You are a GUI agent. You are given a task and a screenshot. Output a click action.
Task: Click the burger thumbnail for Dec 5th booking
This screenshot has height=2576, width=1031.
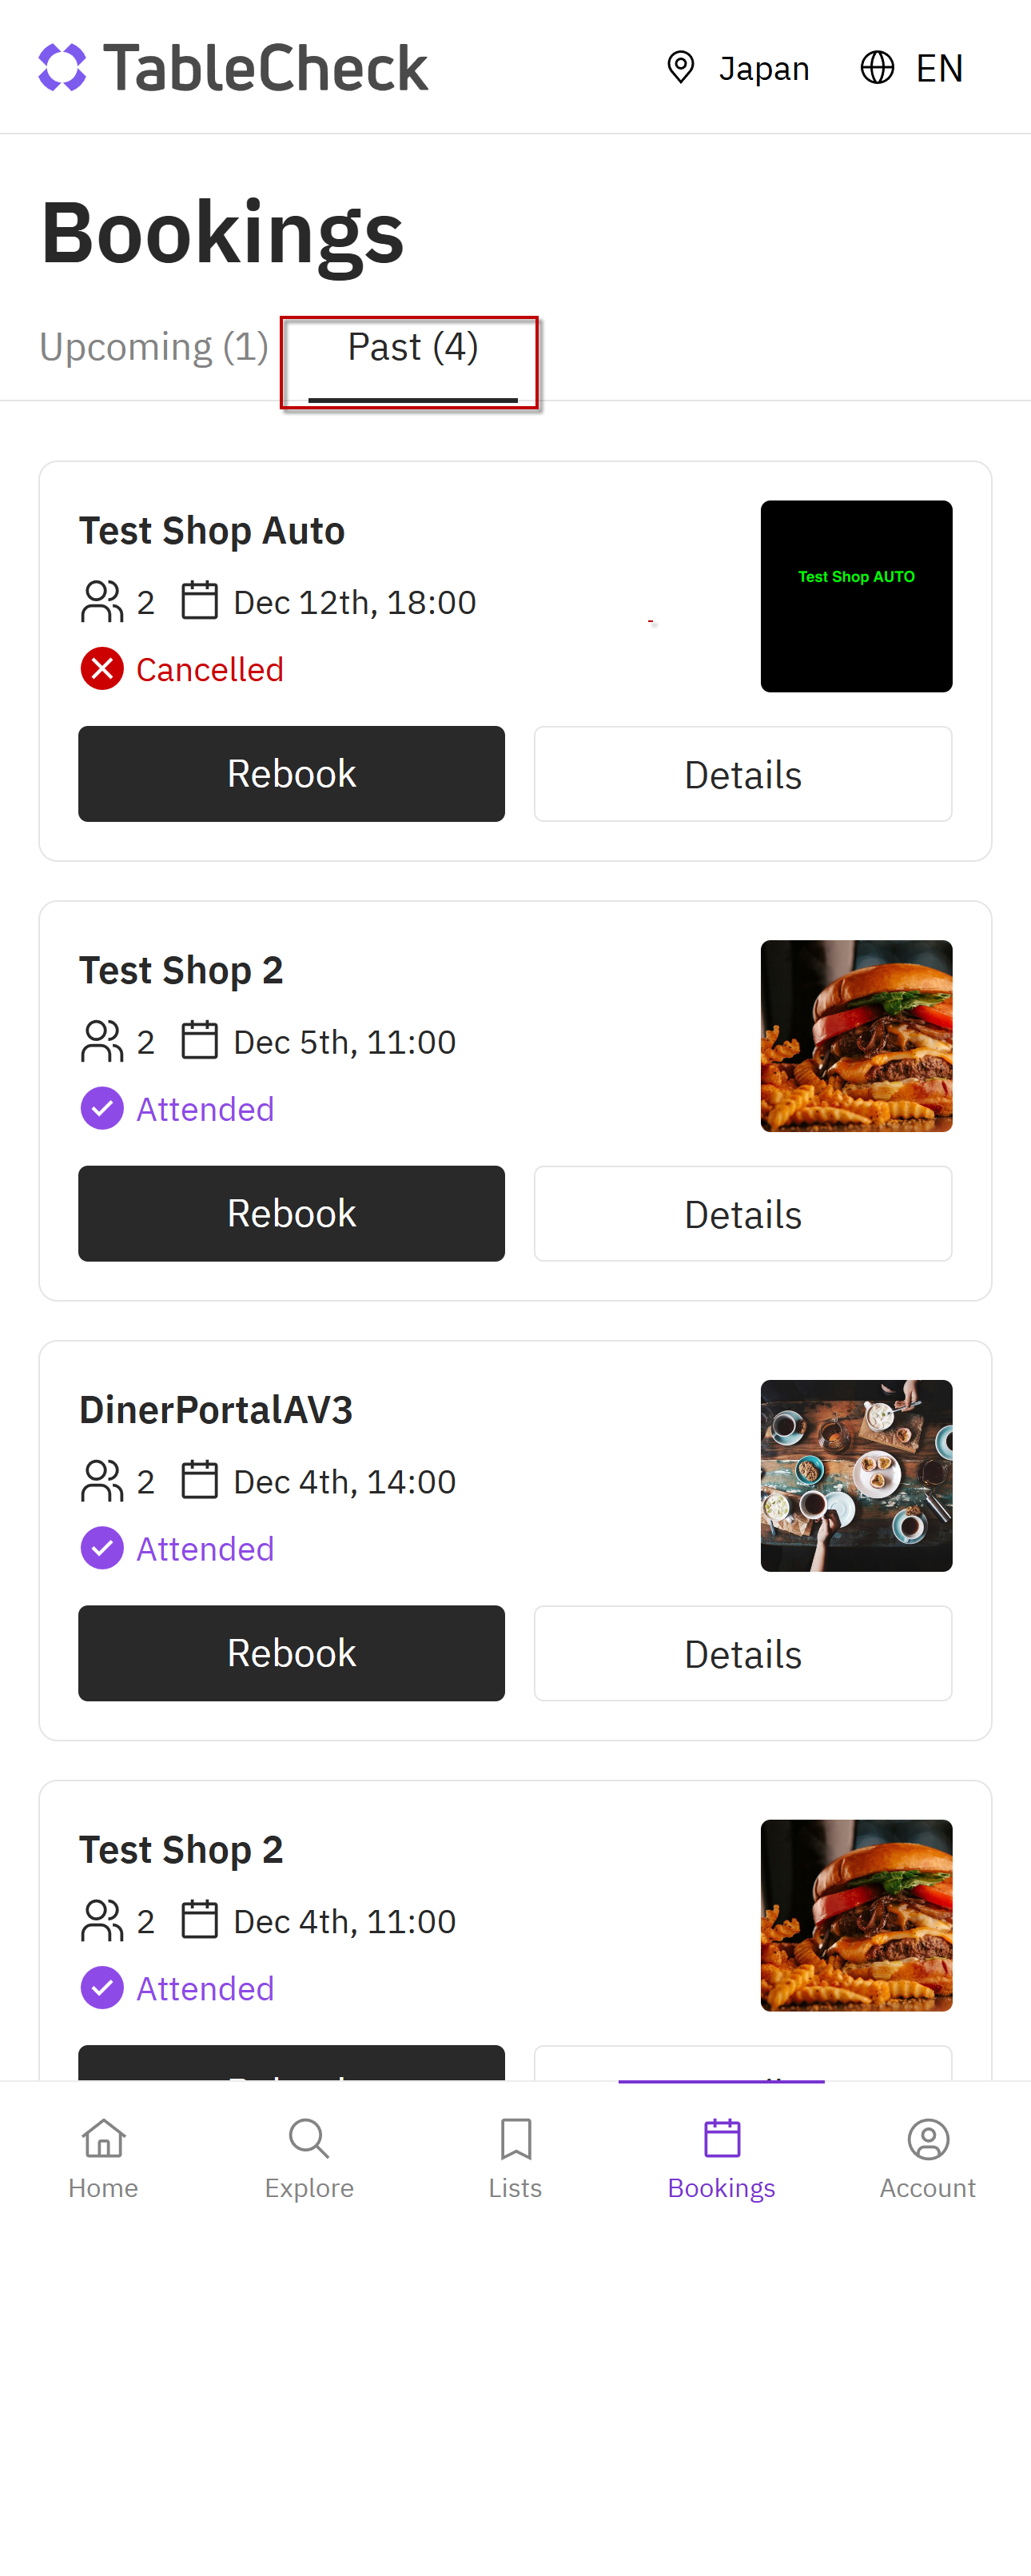[x=856, y=1036]
